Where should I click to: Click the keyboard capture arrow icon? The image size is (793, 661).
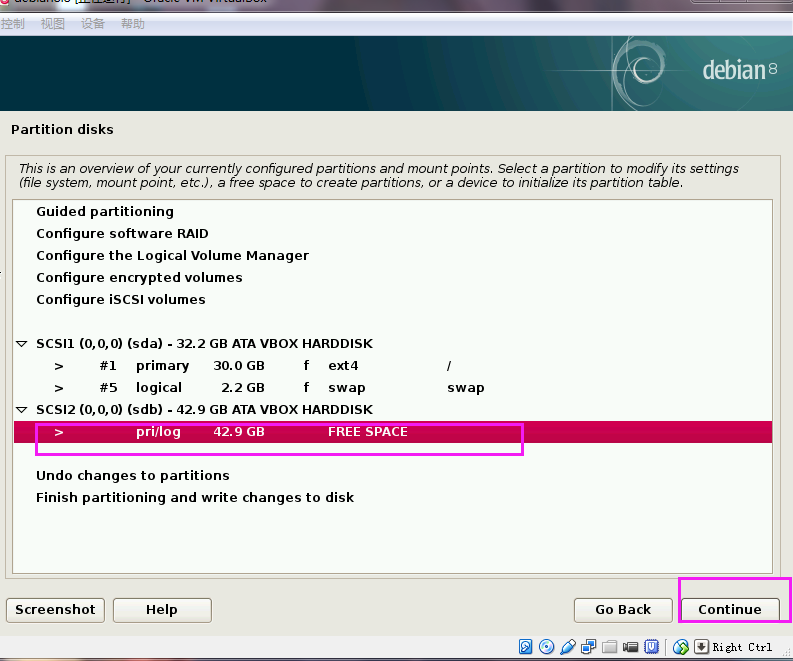click(701, 647)
